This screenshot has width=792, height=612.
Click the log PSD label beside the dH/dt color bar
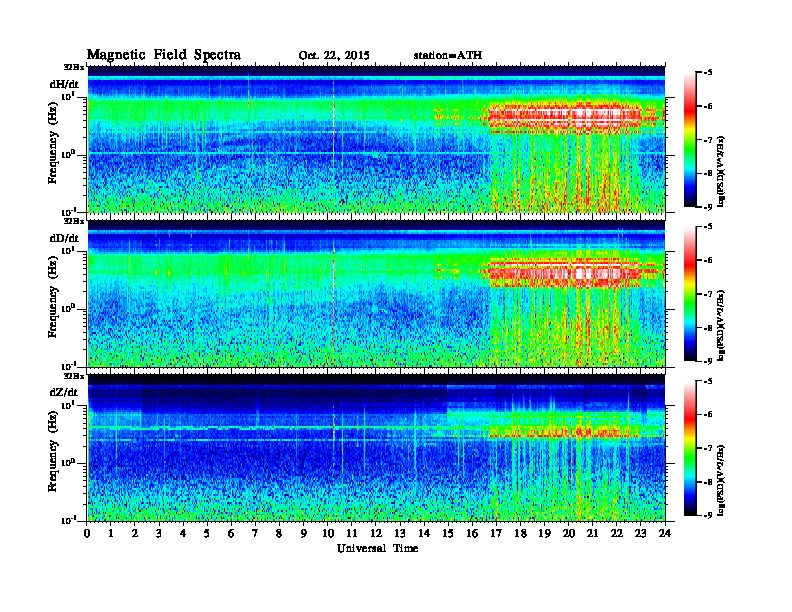point(721,171)
